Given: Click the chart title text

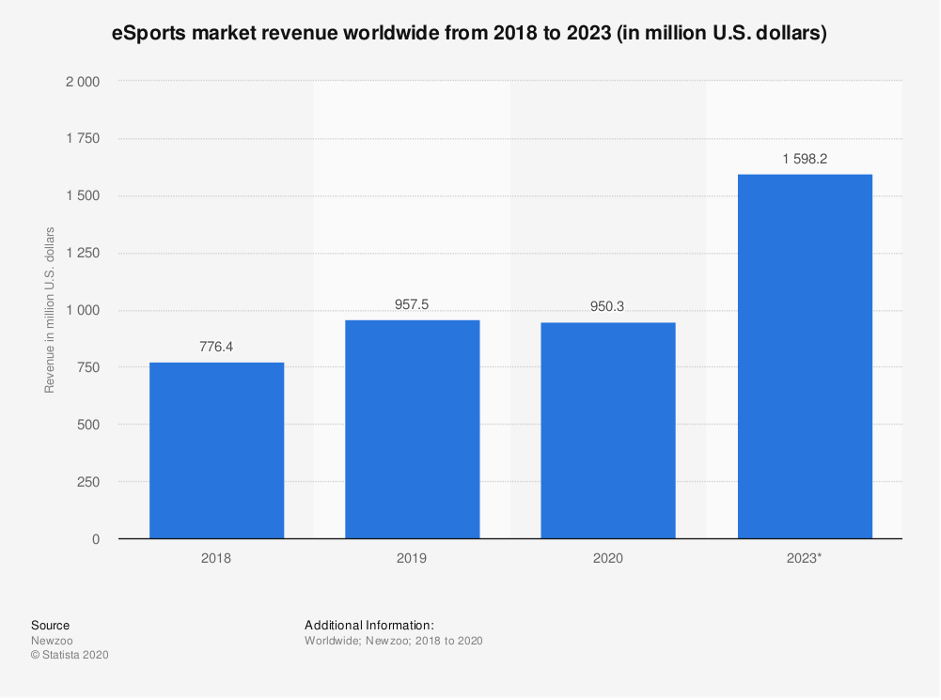Looking at the screenshot, I should click(470, 33).
